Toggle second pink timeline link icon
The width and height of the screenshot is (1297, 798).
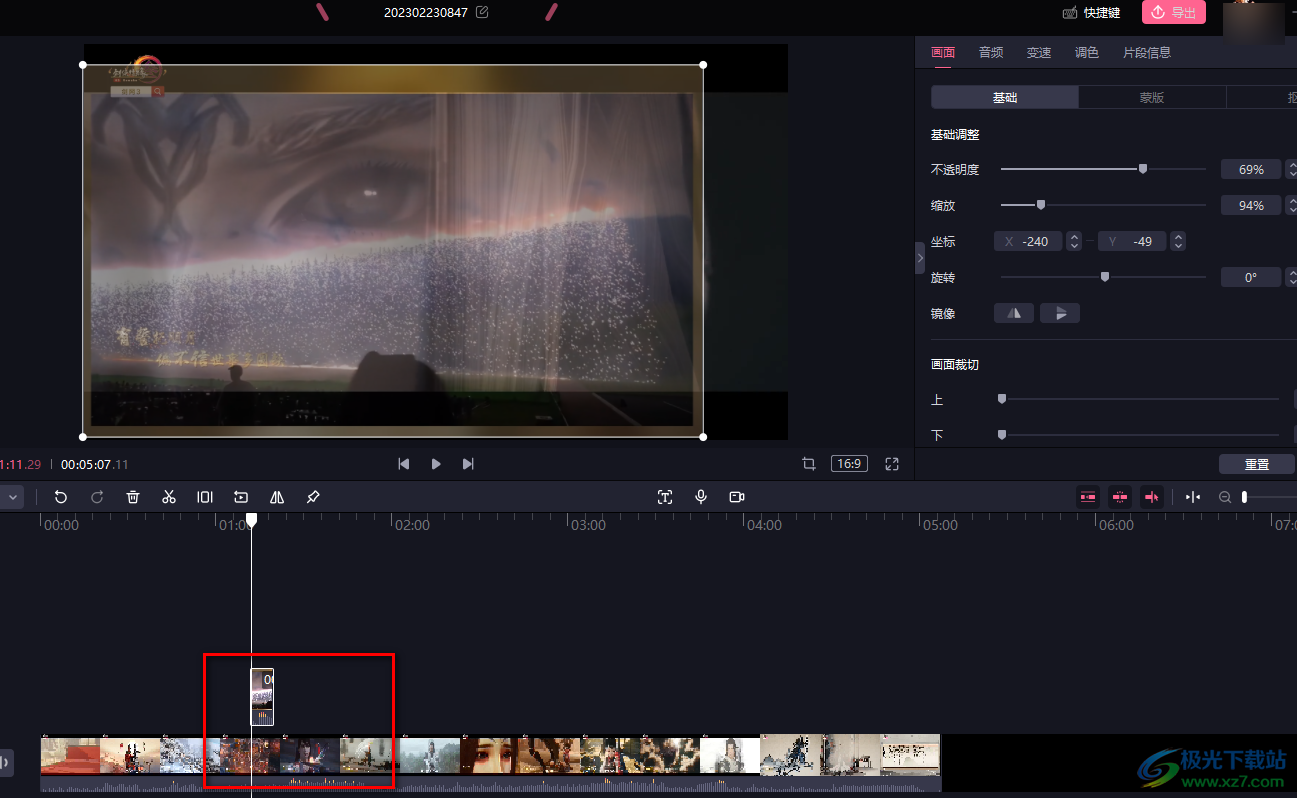click(1120, 497)
